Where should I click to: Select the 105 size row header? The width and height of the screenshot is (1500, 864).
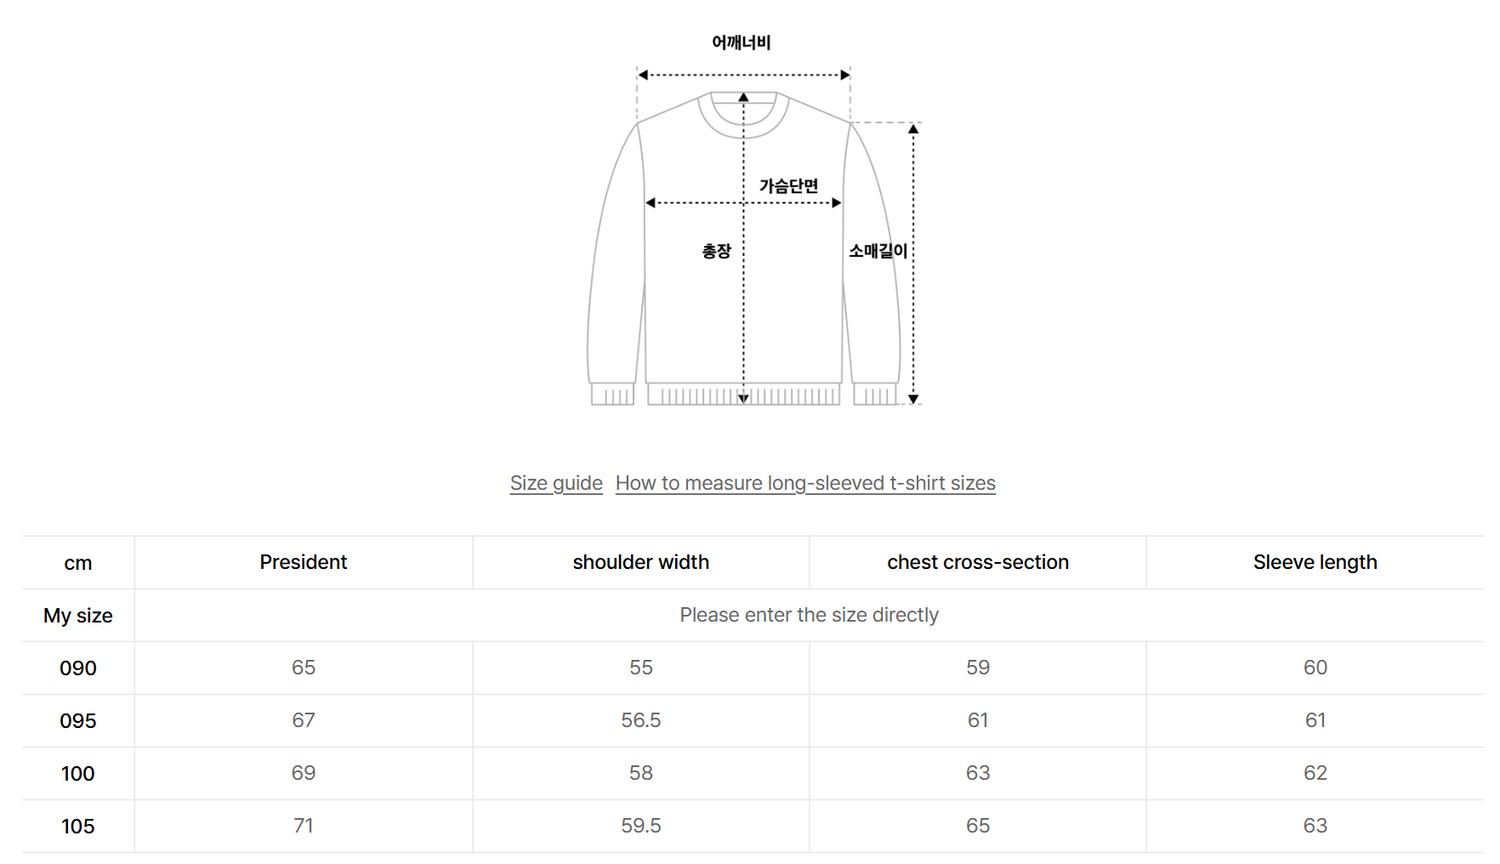click(x=78, y=826)
